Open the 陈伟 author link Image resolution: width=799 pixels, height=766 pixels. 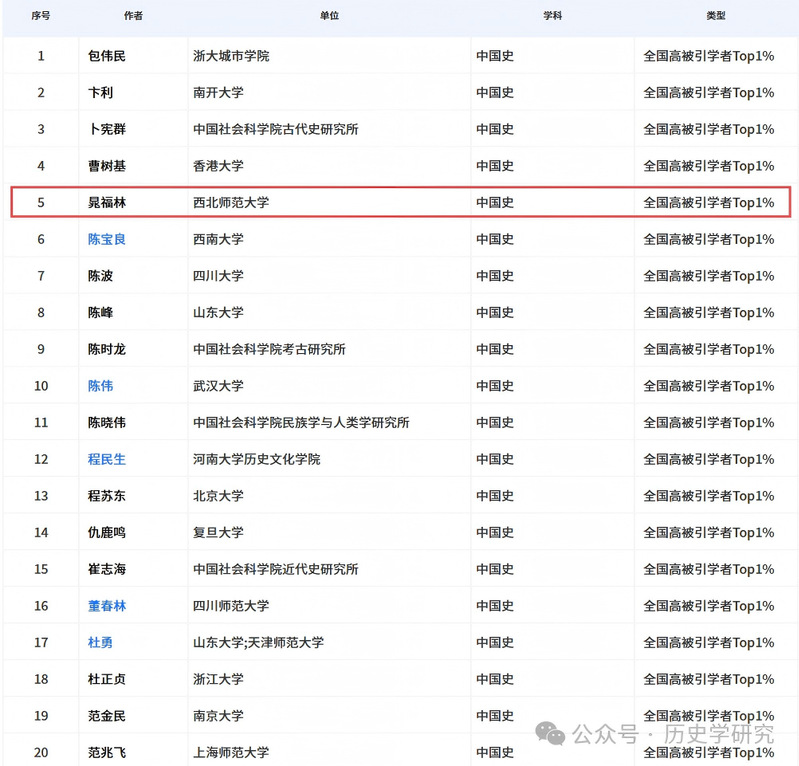100,386
